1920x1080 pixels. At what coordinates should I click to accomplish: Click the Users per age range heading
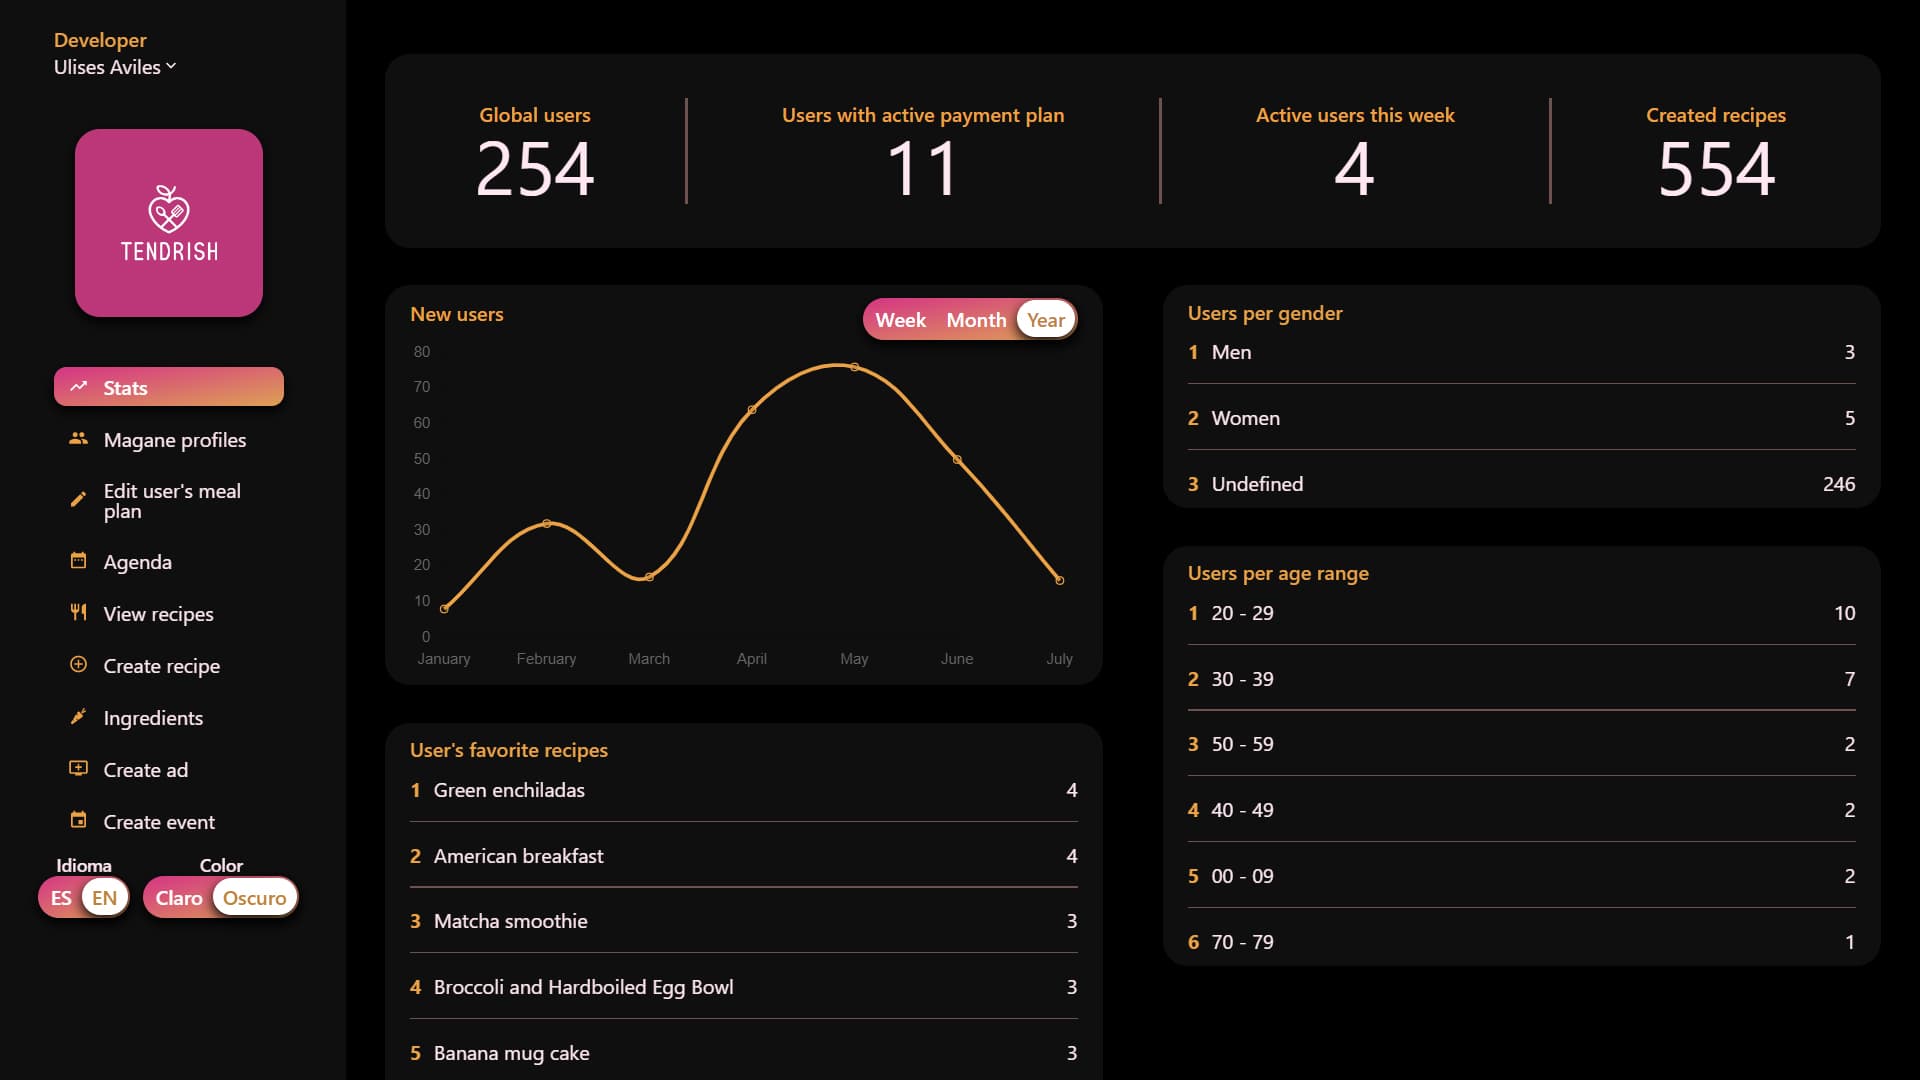pyautogui.click(x=1278, y=573)
